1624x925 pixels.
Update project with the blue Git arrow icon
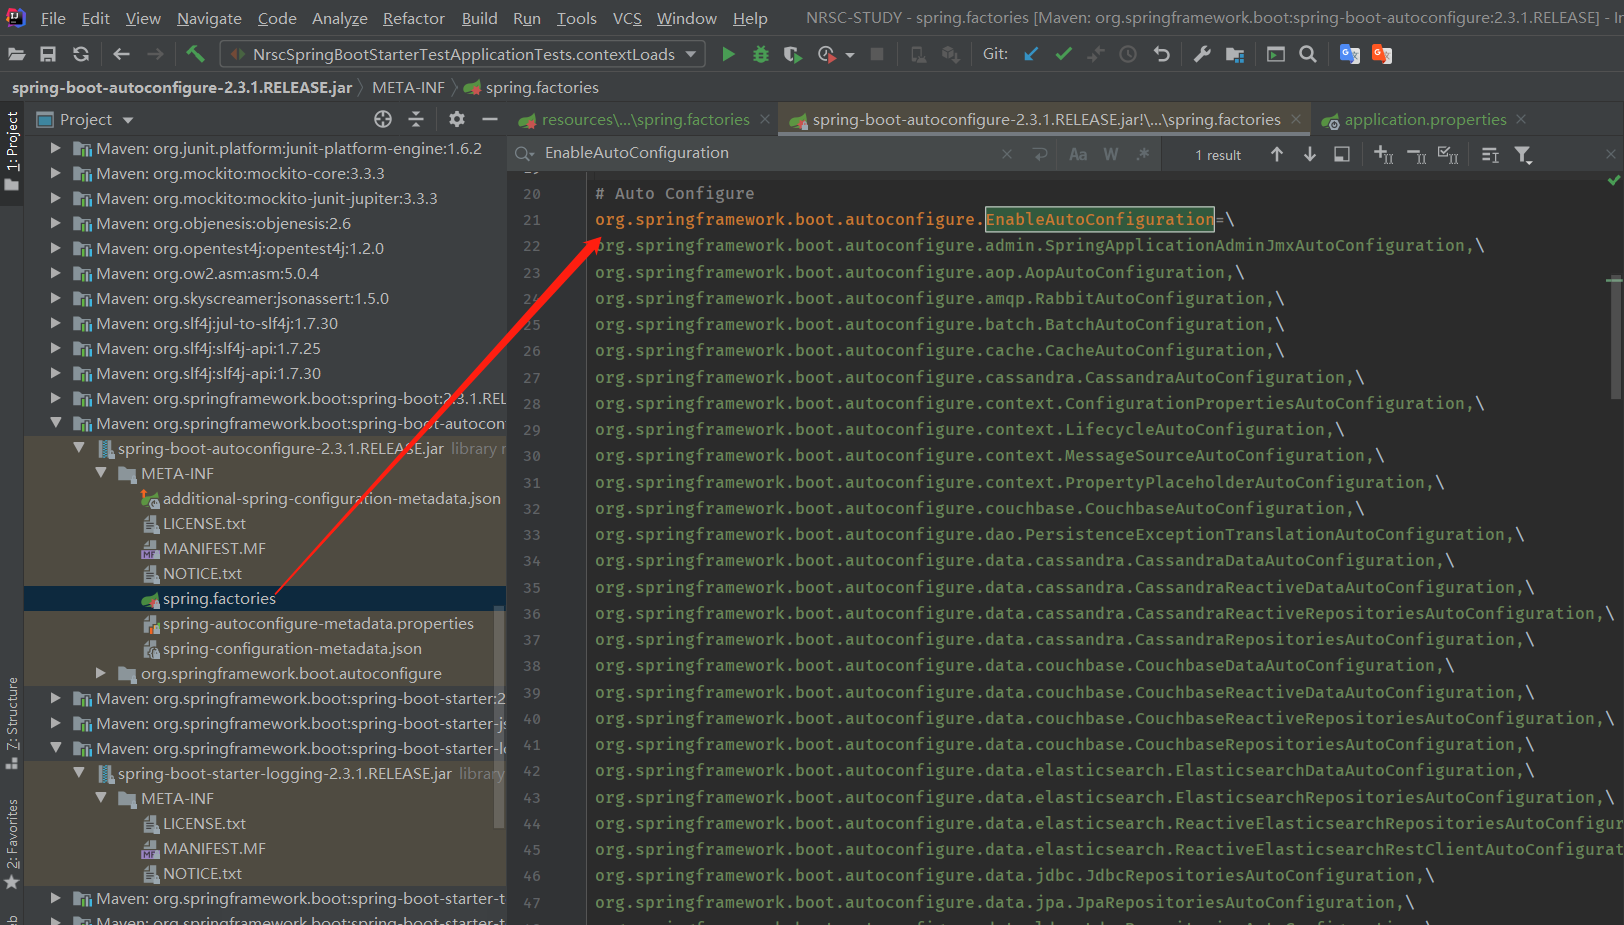(1030, 54)
